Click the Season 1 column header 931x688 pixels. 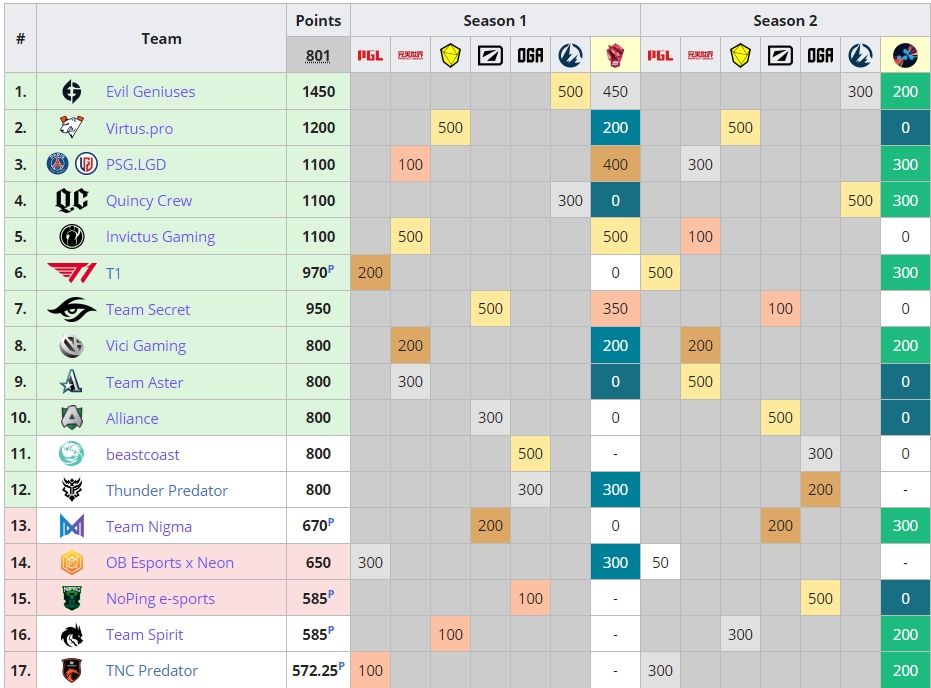tap(495, 21)
